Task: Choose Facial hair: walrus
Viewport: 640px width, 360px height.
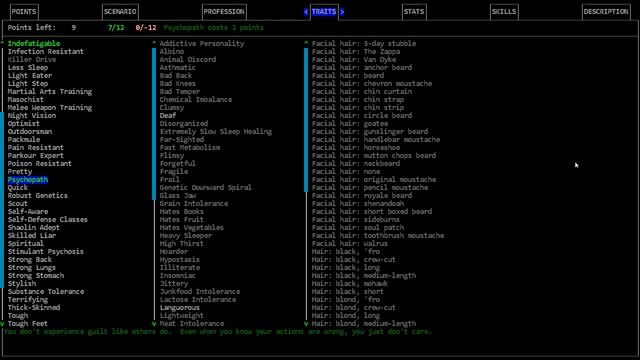Action: [350, 244]
